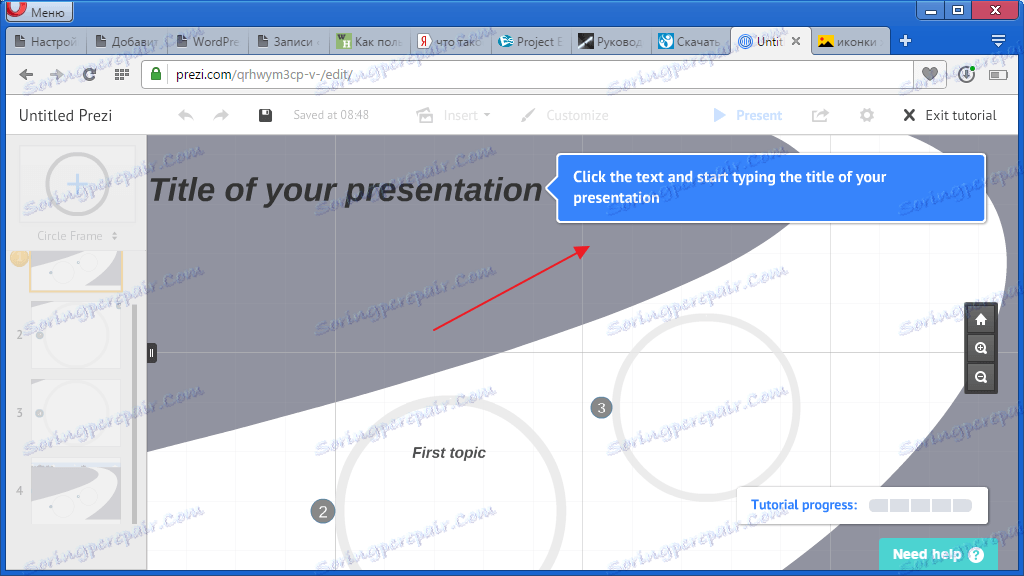
Task: Open the Opera Меню button
Action: tap(37, 10)
